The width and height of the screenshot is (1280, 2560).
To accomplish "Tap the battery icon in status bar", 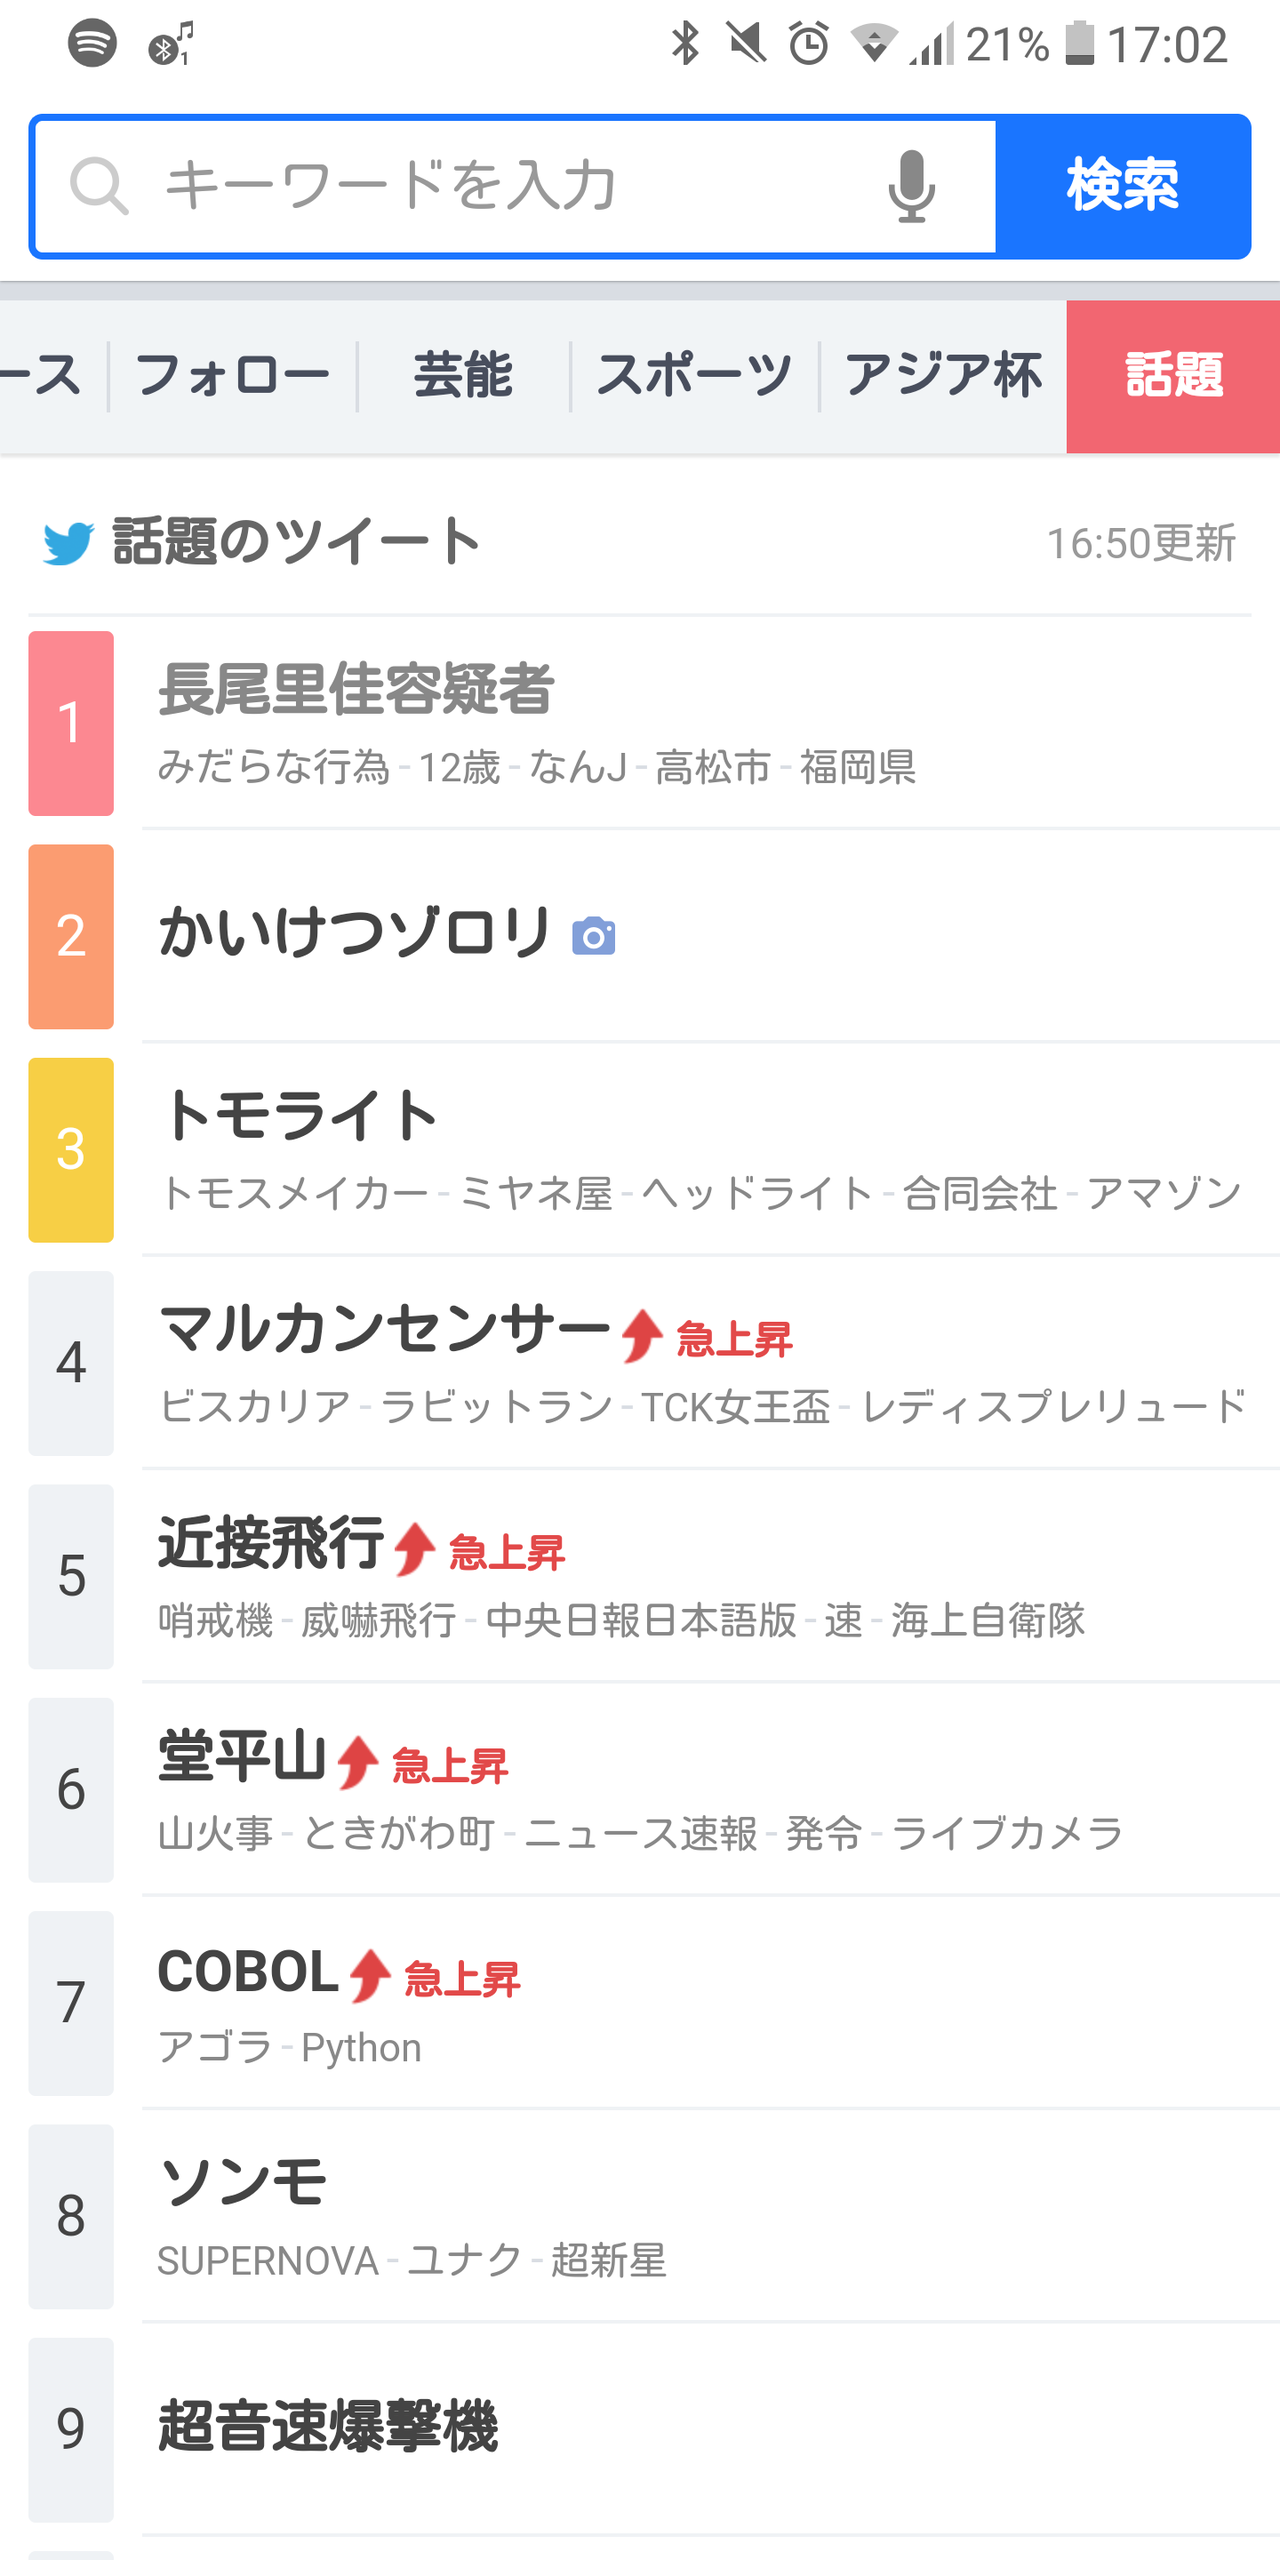I will tap(1080, 44).
